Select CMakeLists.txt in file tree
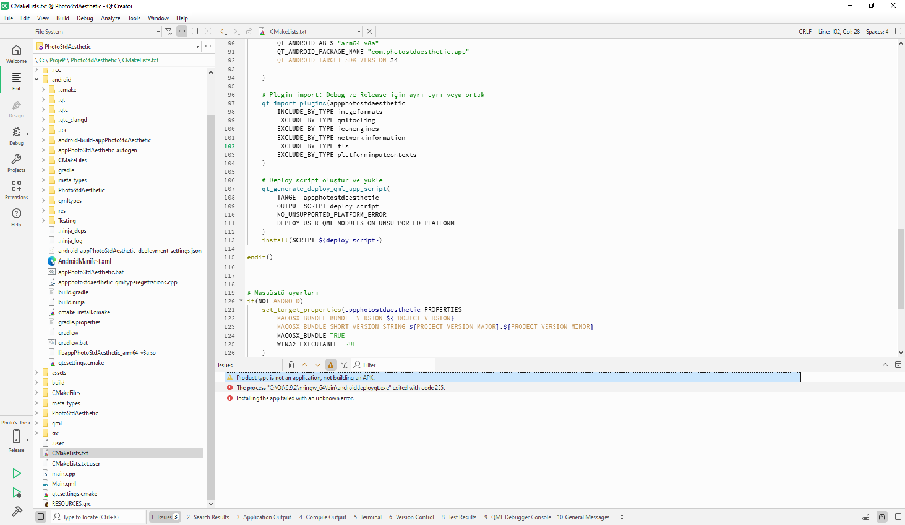 point(70,453)
